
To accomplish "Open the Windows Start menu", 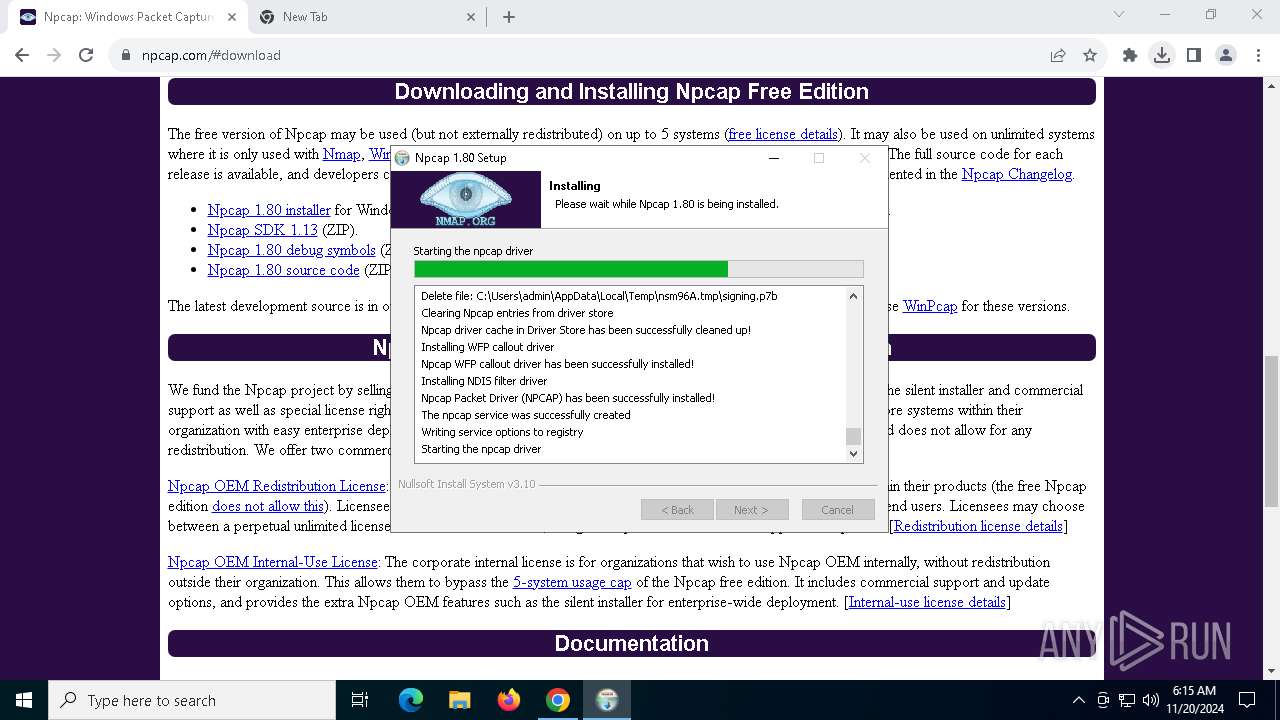I will point(24,700).
